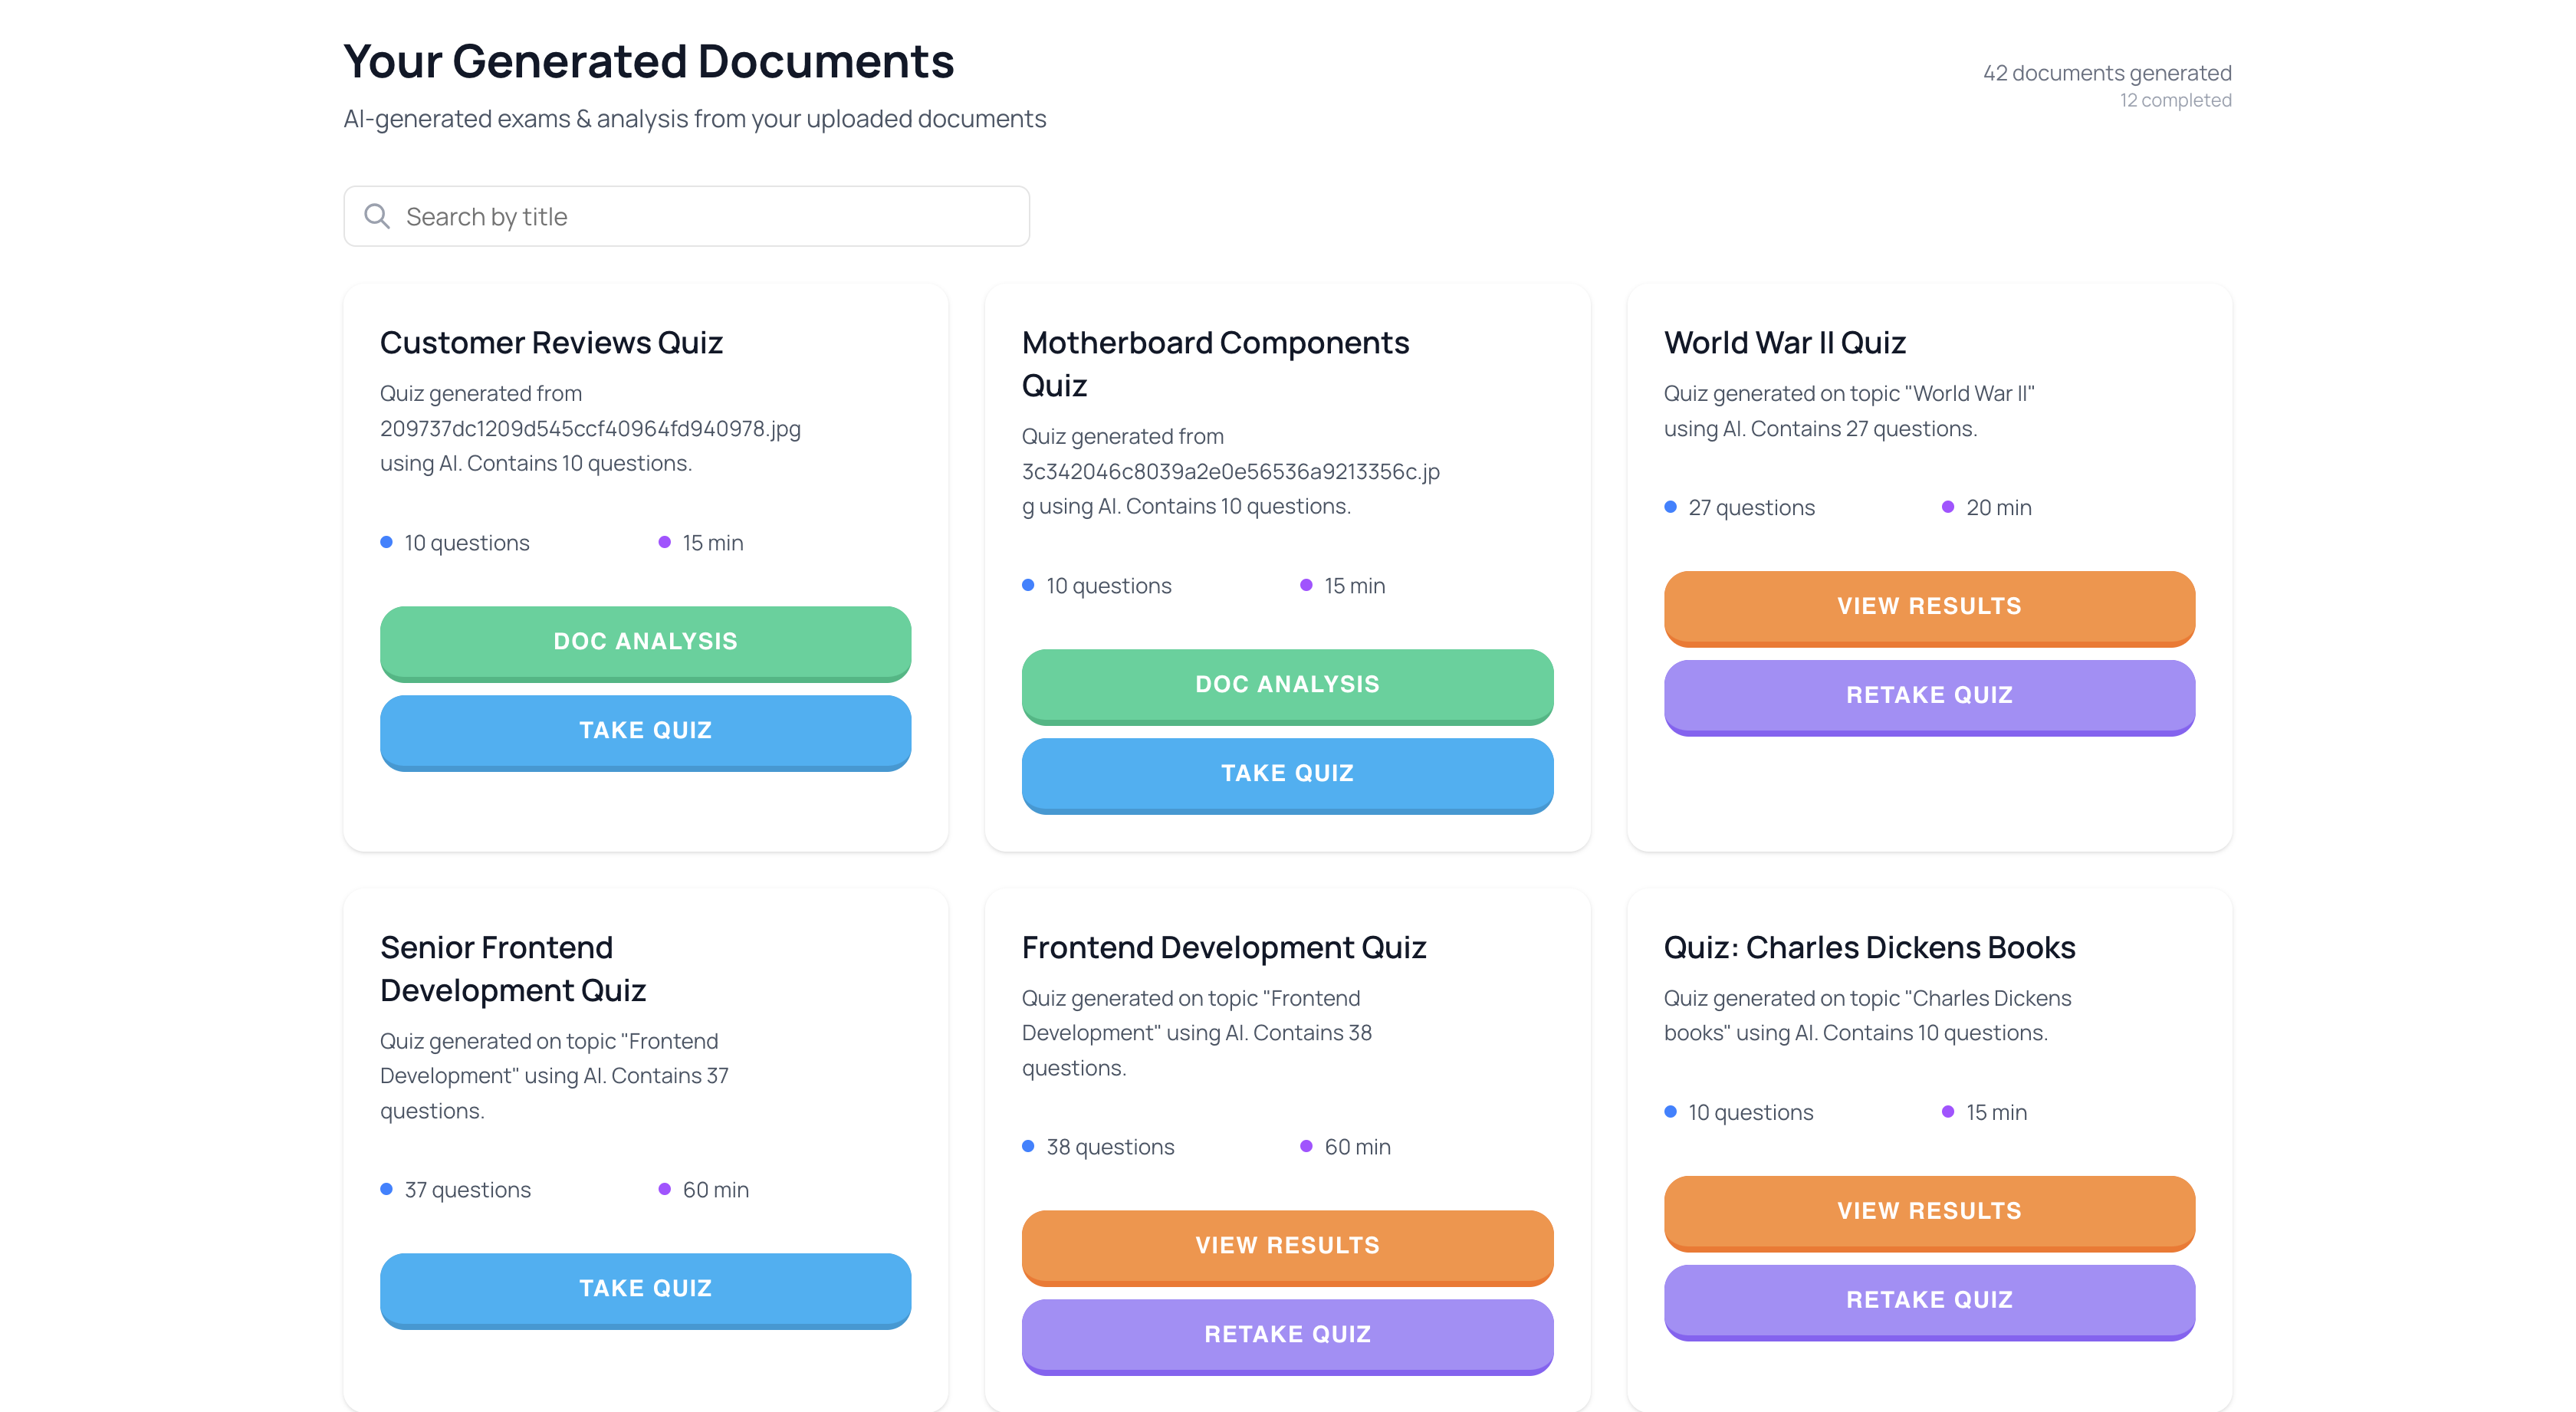Click '20 min' on World War II card
The height and width of the screenshot is (1412, 2576).
click(1998, 508)
